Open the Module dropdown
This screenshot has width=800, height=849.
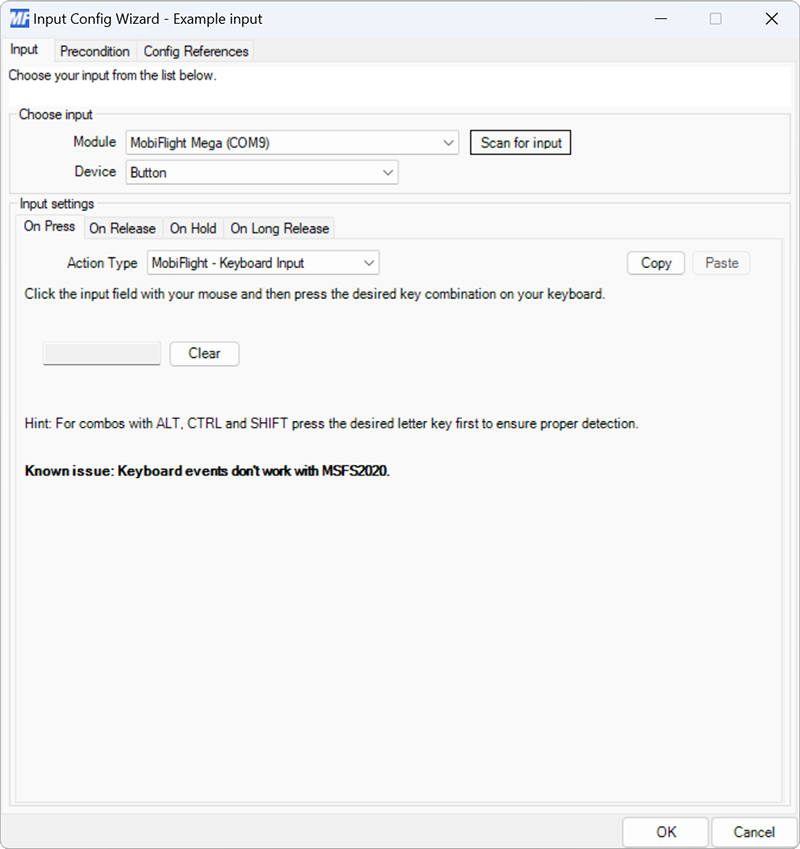[290, 142]
